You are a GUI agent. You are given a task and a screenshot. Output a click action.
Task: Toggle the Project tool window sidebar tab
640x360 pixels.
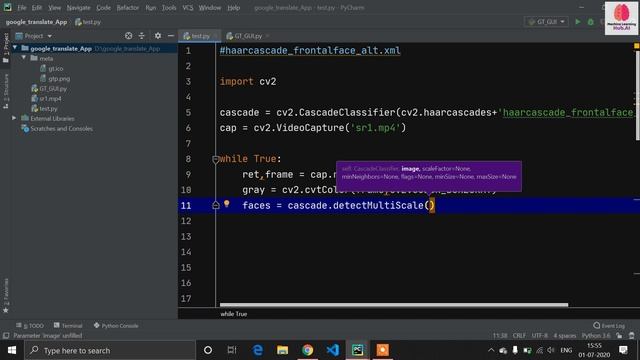click(6, 48)
